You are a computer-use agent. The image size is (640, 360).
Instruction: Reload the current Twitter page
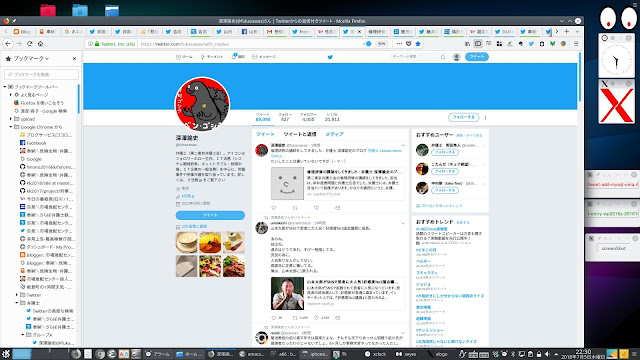[x=29, y=44]
